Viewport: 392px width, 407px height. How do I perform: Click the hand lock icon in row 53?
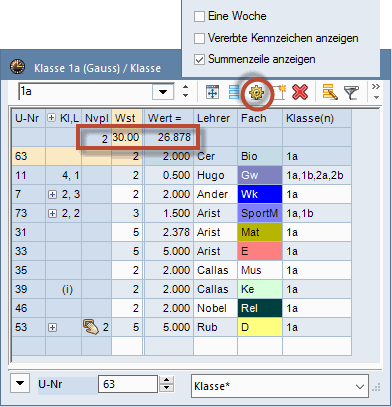(x=91, y=327)
